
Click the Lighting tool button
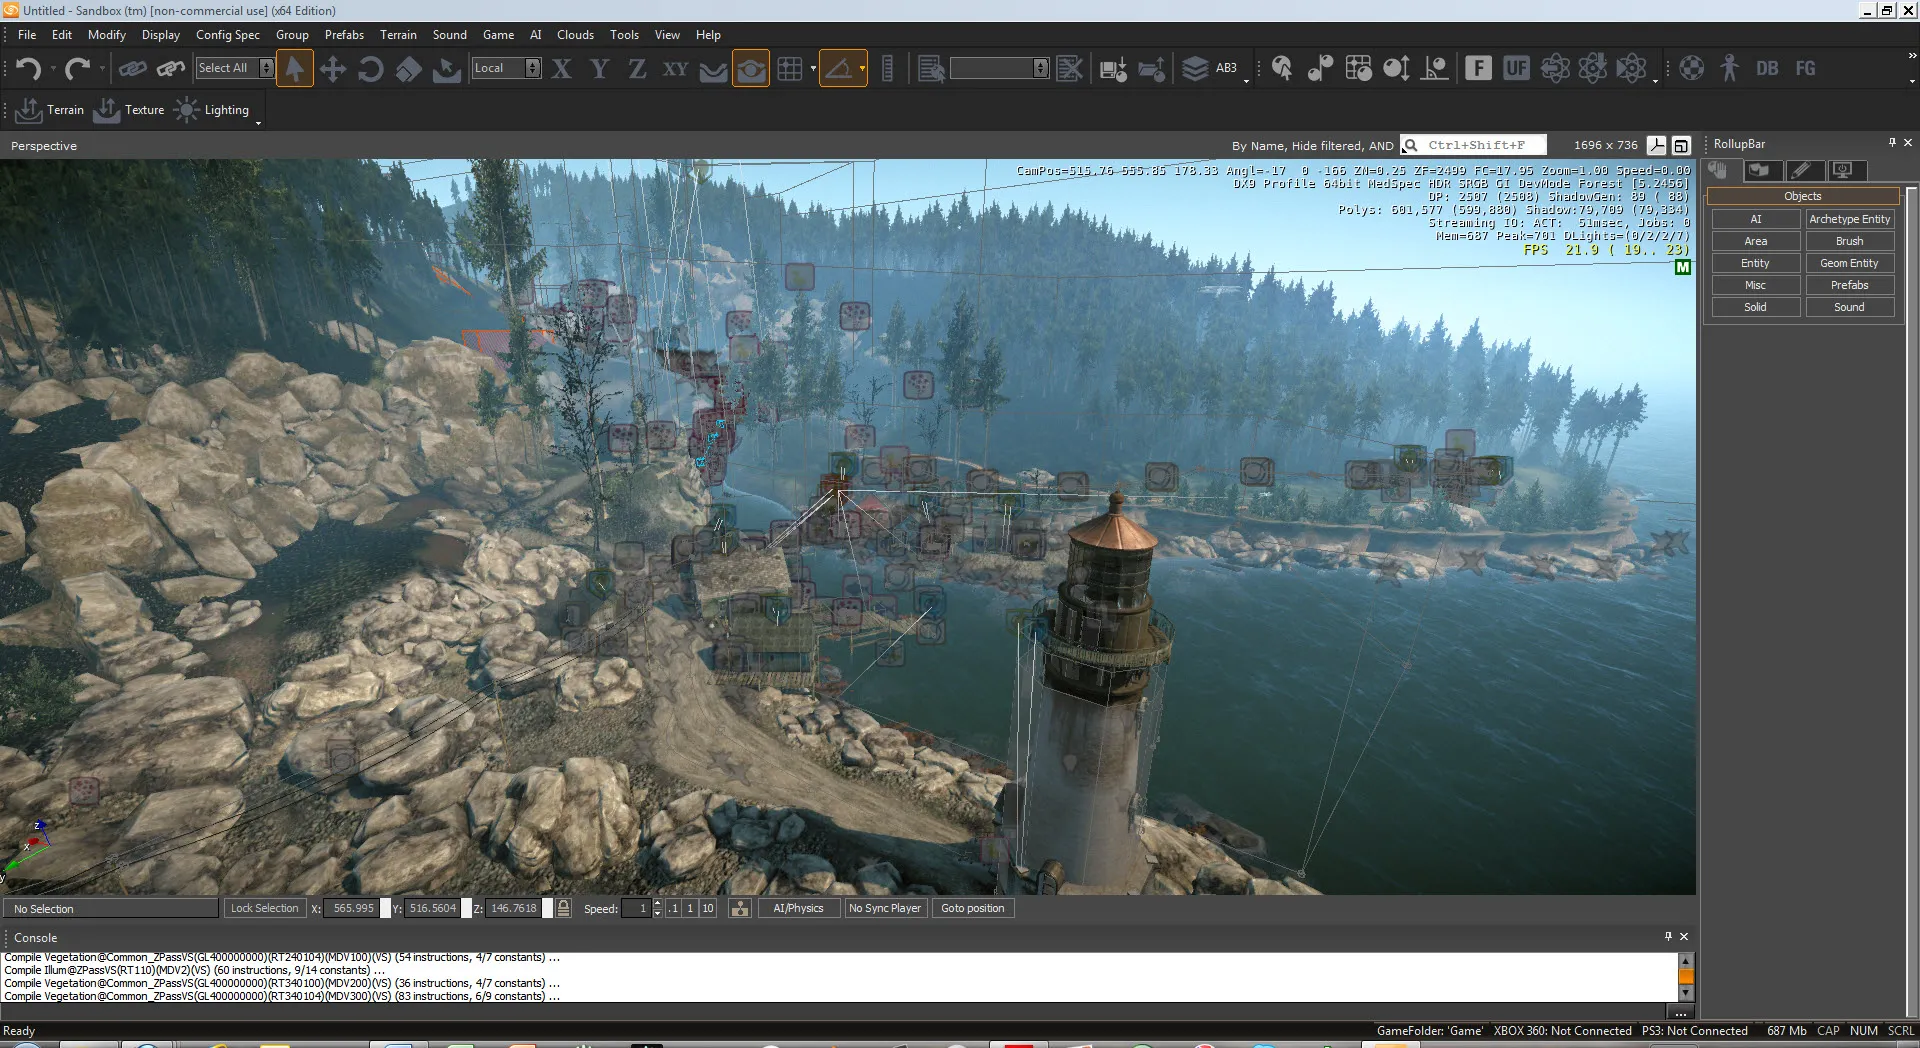(211, 110)
